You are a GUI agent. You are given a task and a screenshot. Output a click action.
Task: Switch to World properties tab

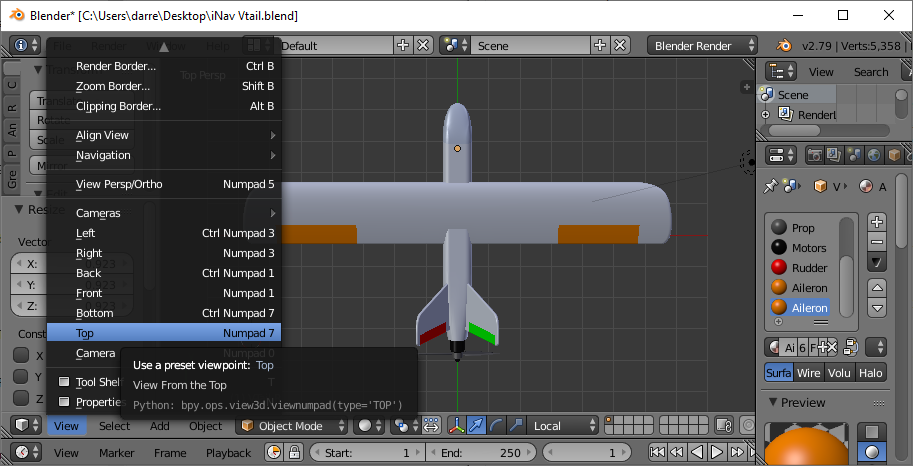(874, 155)
